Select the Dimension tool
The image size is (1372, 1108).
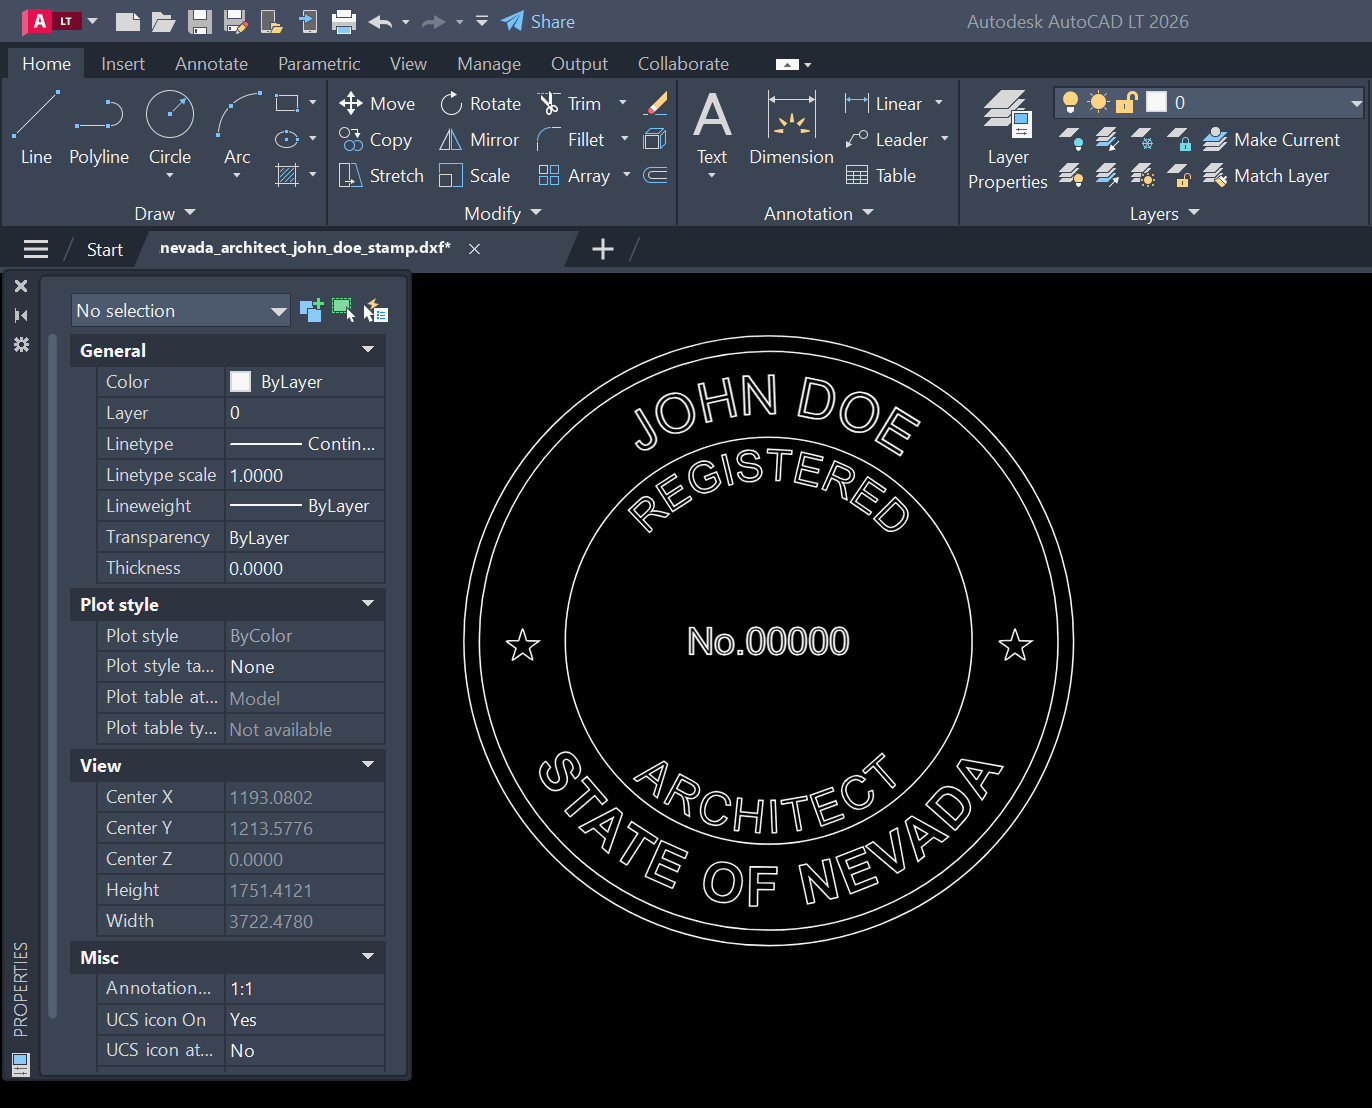pyautogui.click(x=791, y=127)
